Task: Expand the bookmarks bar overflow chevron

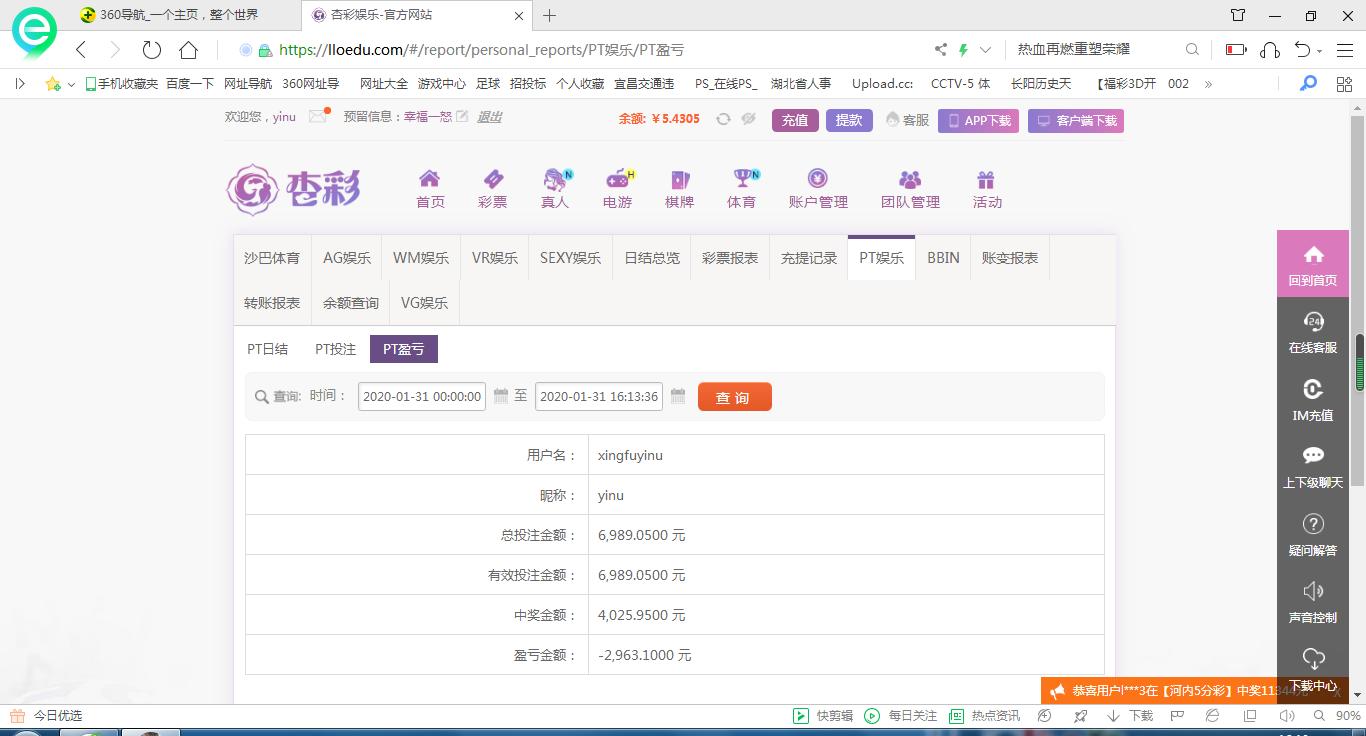Action: point(1208,84)
